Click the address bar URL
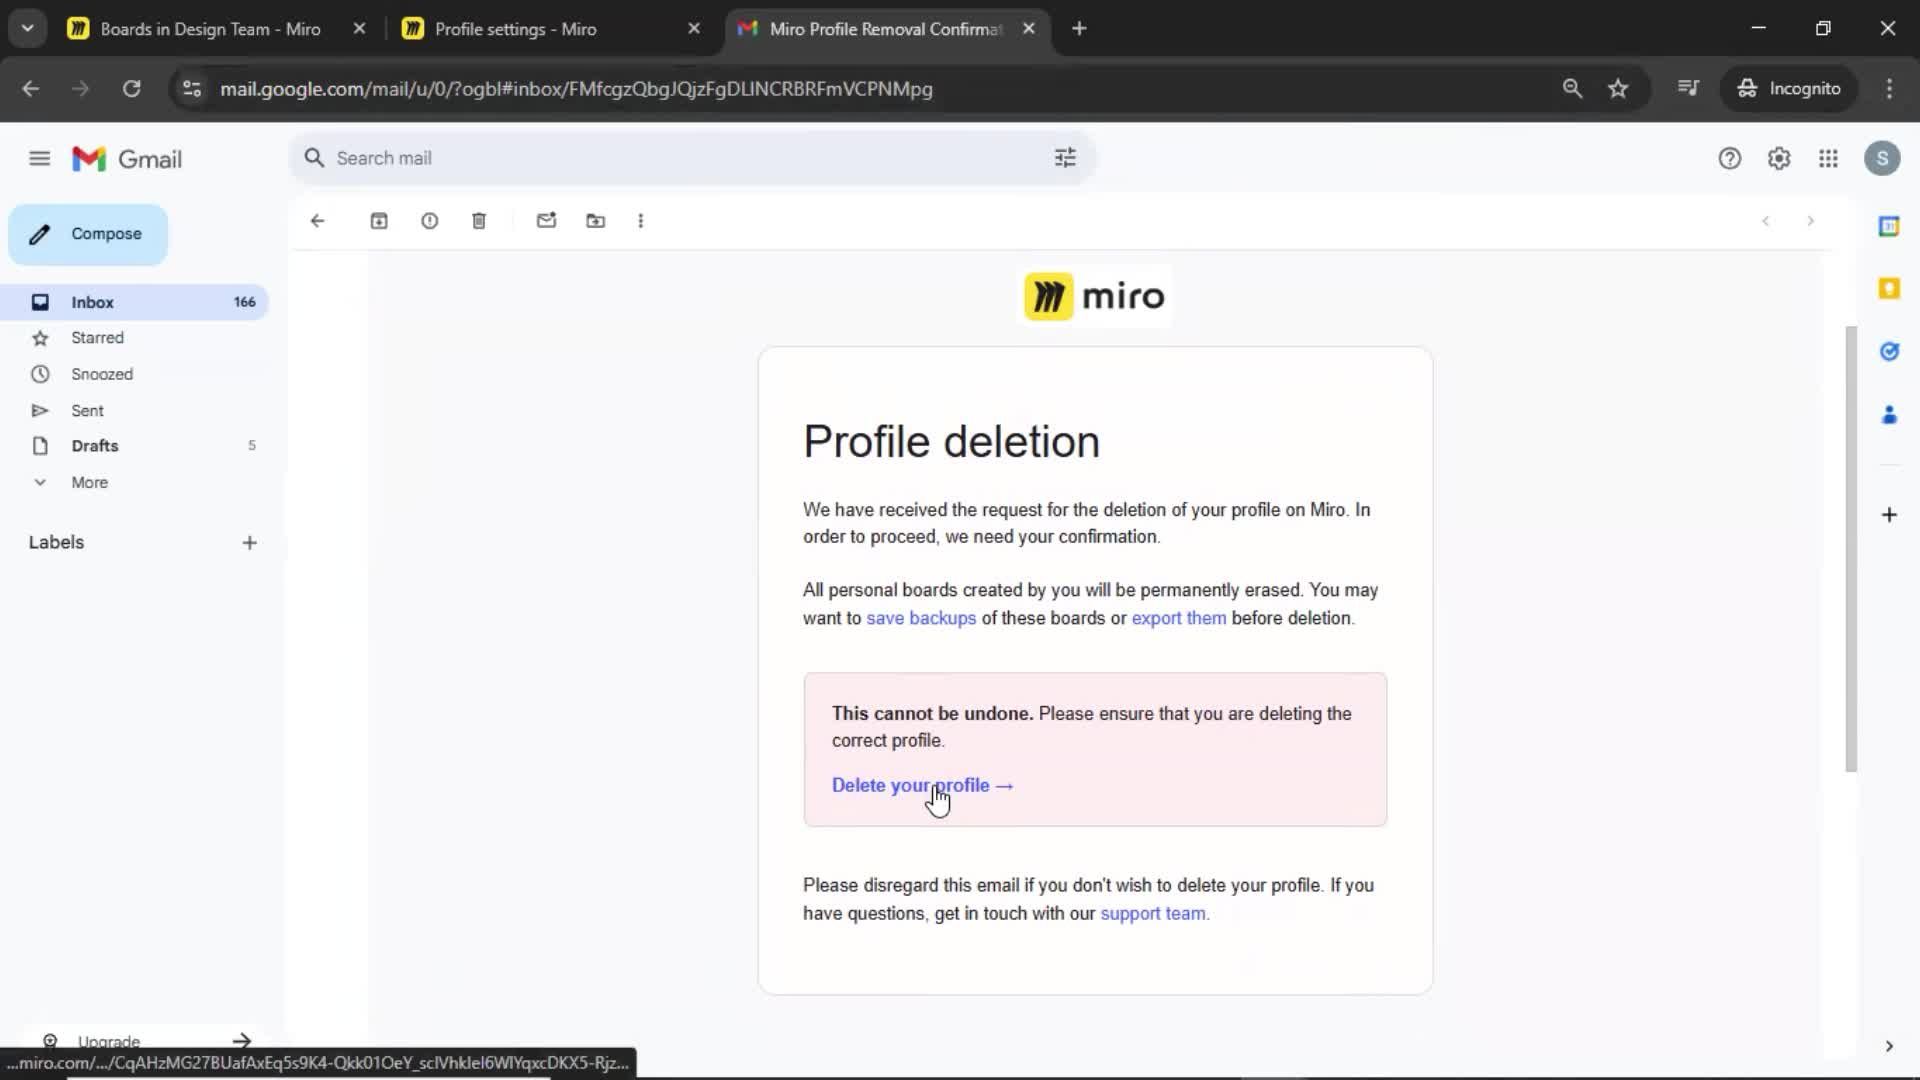The height and width of the screenshot is (1080, 1920). 576,89
